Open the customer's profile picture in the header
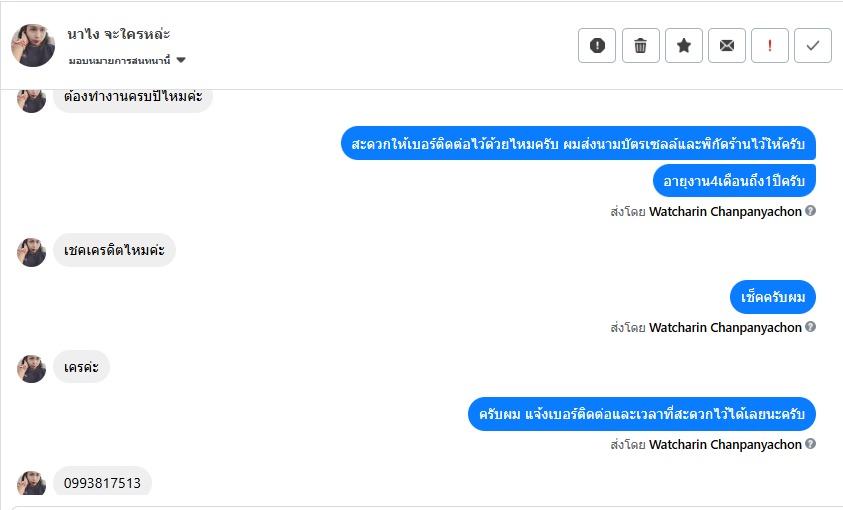Viewport: 843px width, 510px height. (33, 45)
